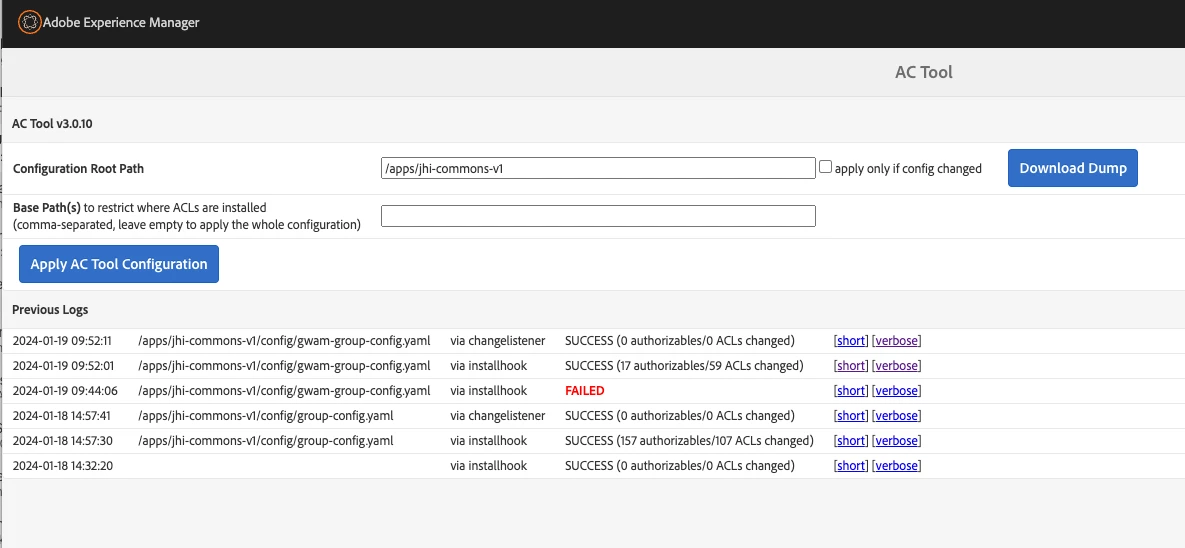
Task: Click the Apply AC Tool Configuration button
Action: click(119, 264)
